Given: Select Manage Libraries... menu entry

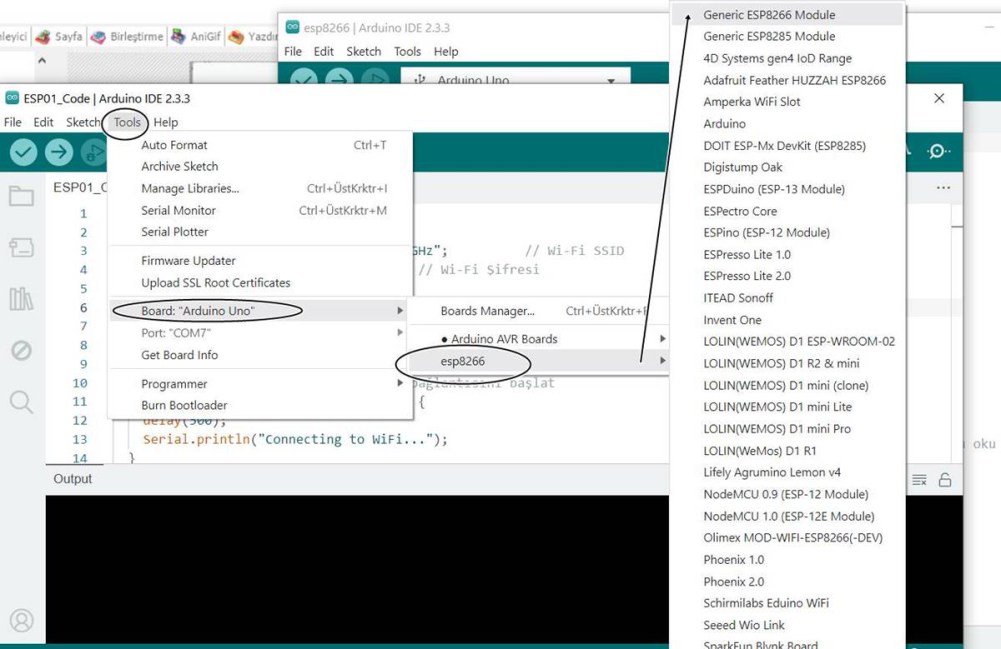Looking at the screenshot, I should point(260,188).
